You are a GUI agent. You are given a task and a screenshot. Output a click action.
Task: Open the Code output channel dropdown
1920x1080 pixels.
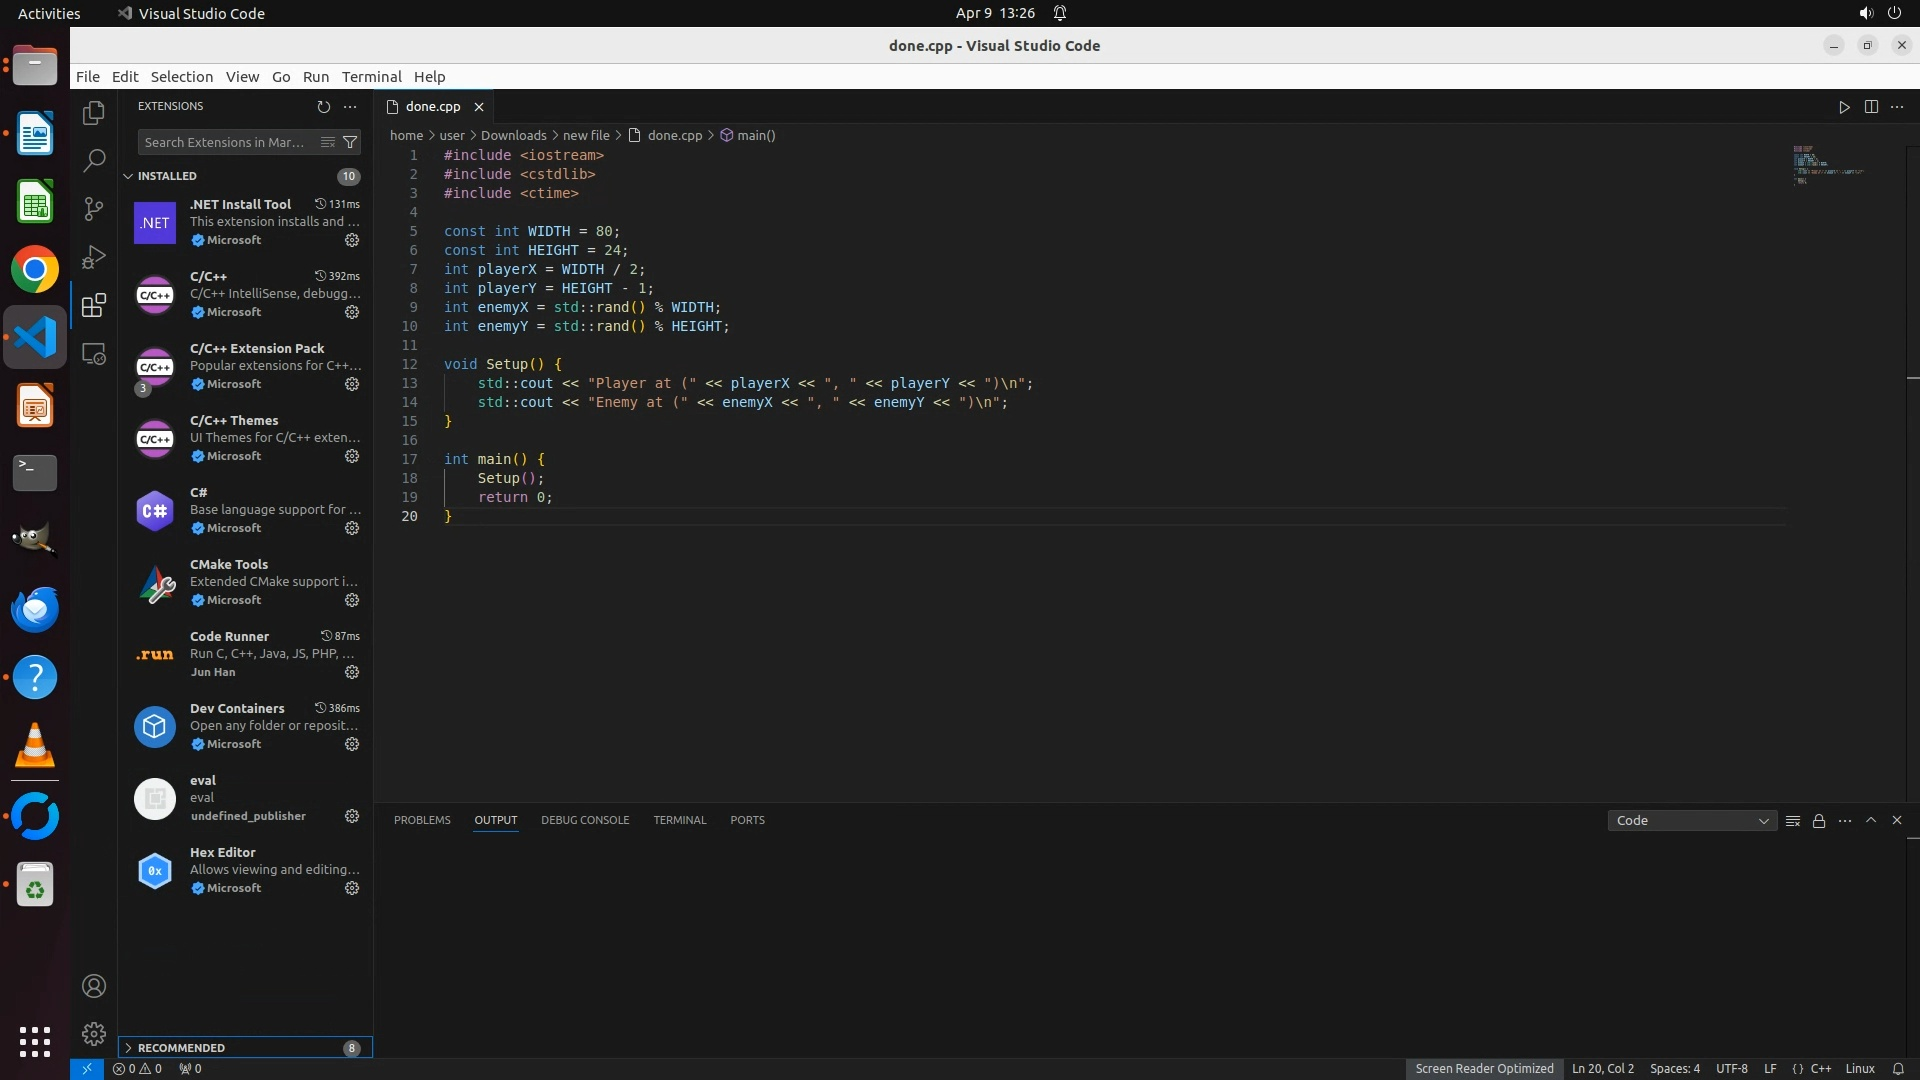[1691, 821]
